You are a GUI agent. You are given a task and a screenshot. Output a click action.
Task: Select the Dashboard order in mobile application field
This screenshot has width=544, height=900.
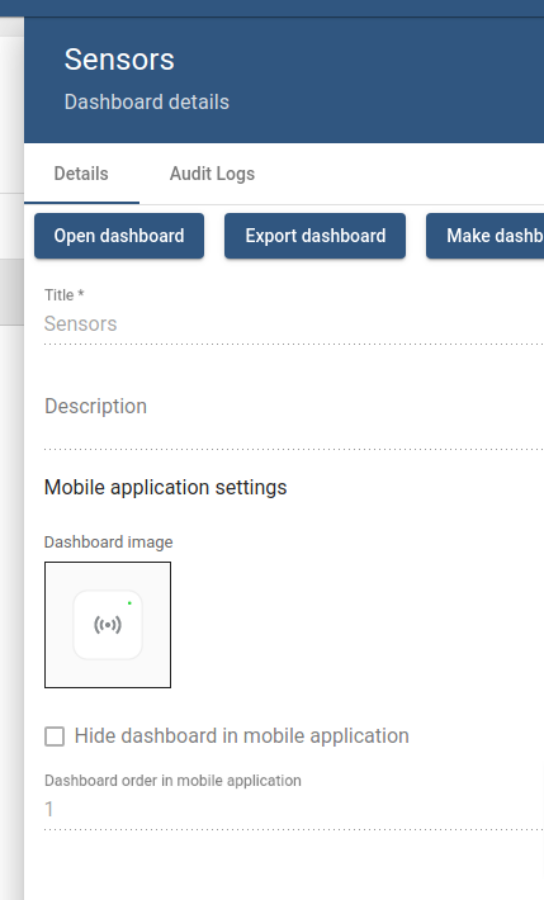tap(294, 809)
